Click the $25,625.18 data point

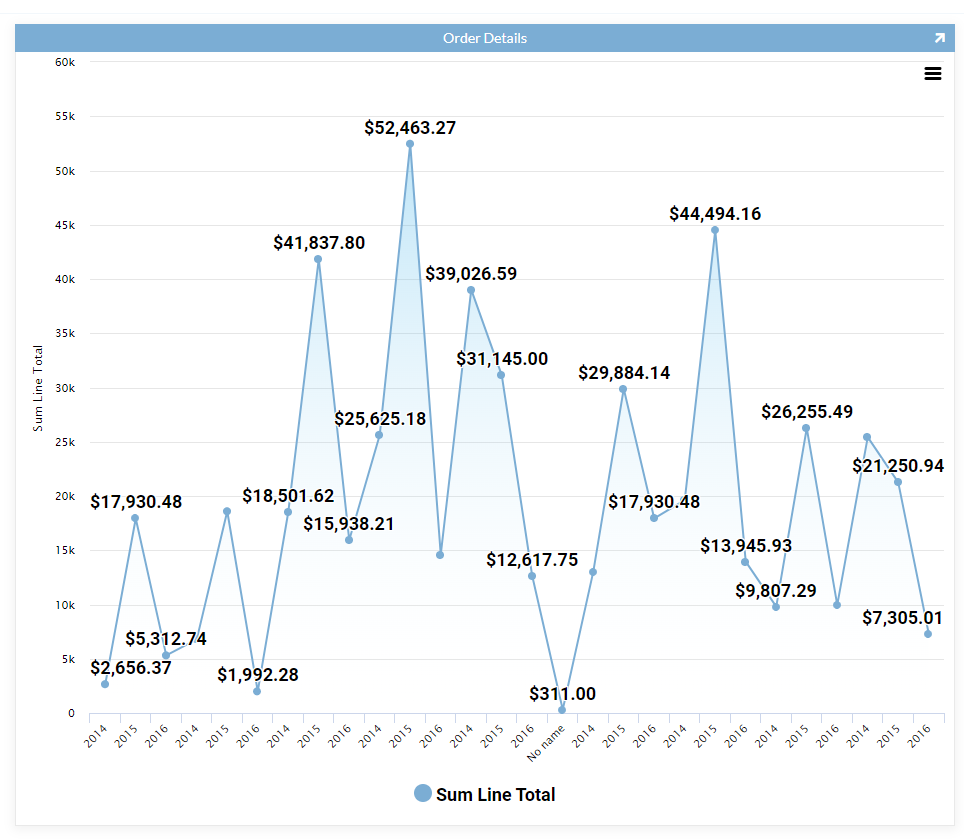[x=379, y=435]
